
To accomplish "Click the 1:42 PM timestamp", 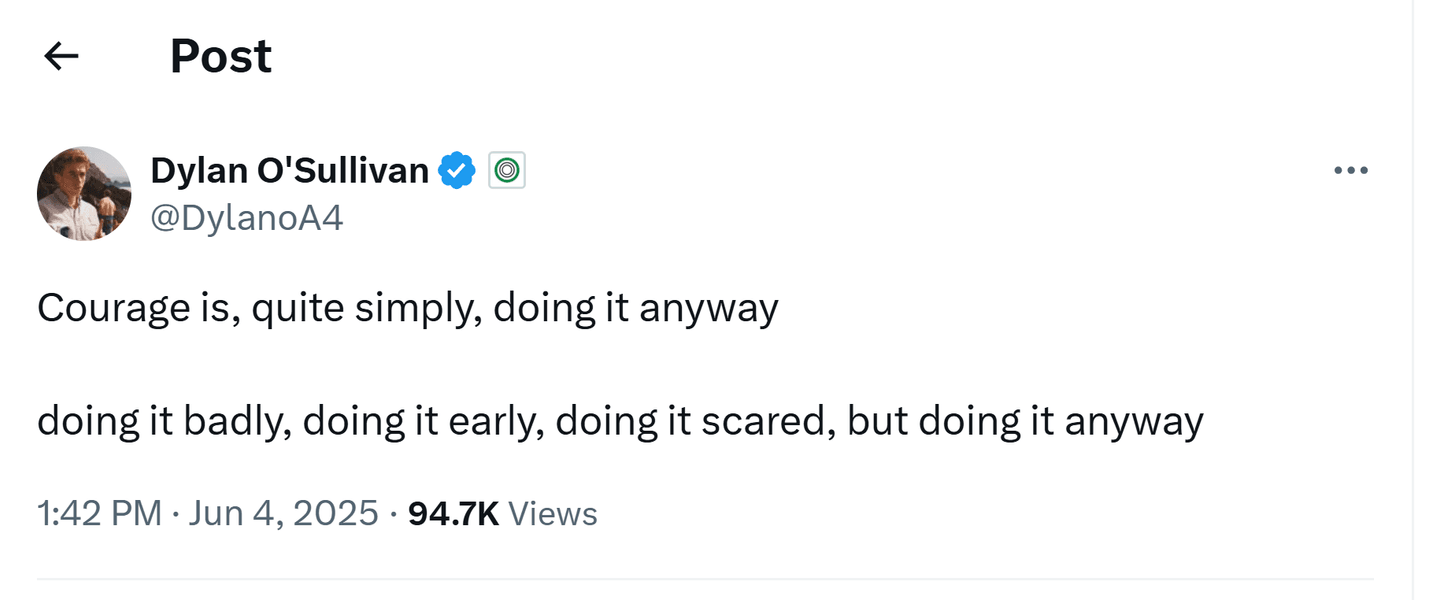I will (99, 514).
